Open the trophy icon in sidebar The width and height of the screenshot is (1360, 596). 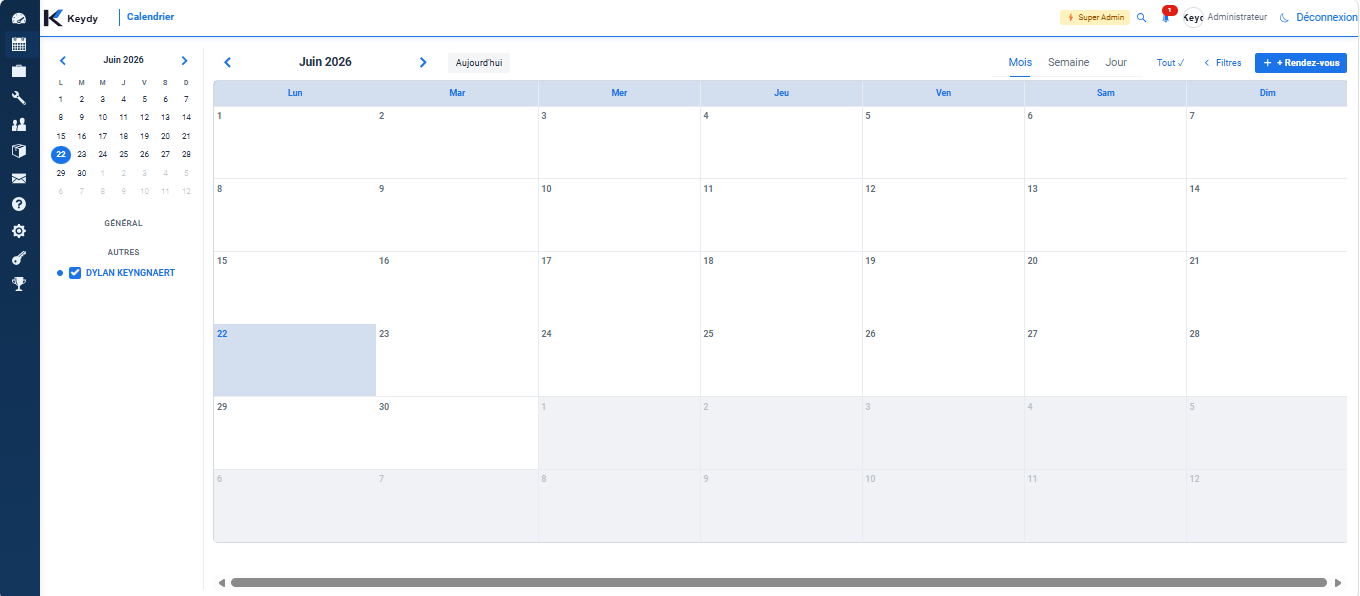[18, 284]
